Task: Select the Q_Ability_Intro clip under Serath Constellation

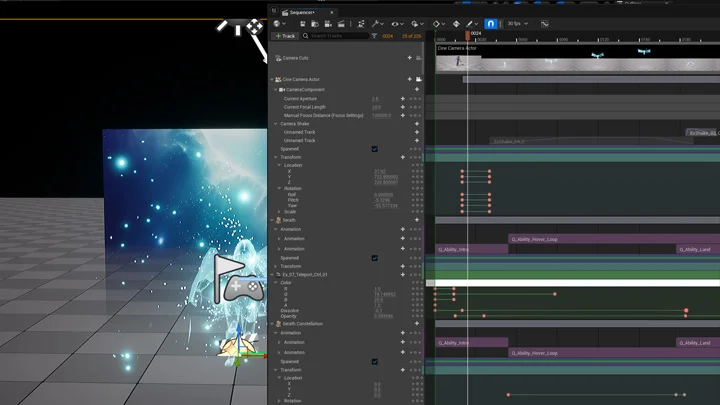Action: pyautogui.click(x=472, y=343)
